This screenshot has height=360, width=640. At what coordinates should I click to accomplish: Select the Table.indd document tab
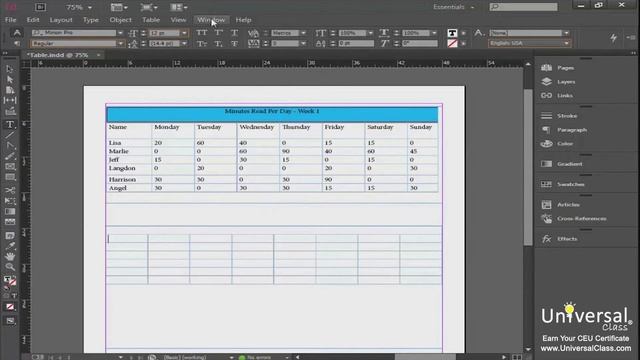pyautogui.click(x=58, y=55)
